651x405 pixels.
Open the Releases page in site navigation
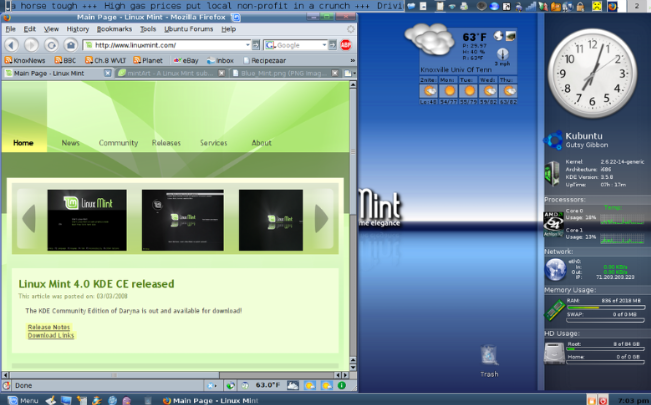(x=166, y=143)
